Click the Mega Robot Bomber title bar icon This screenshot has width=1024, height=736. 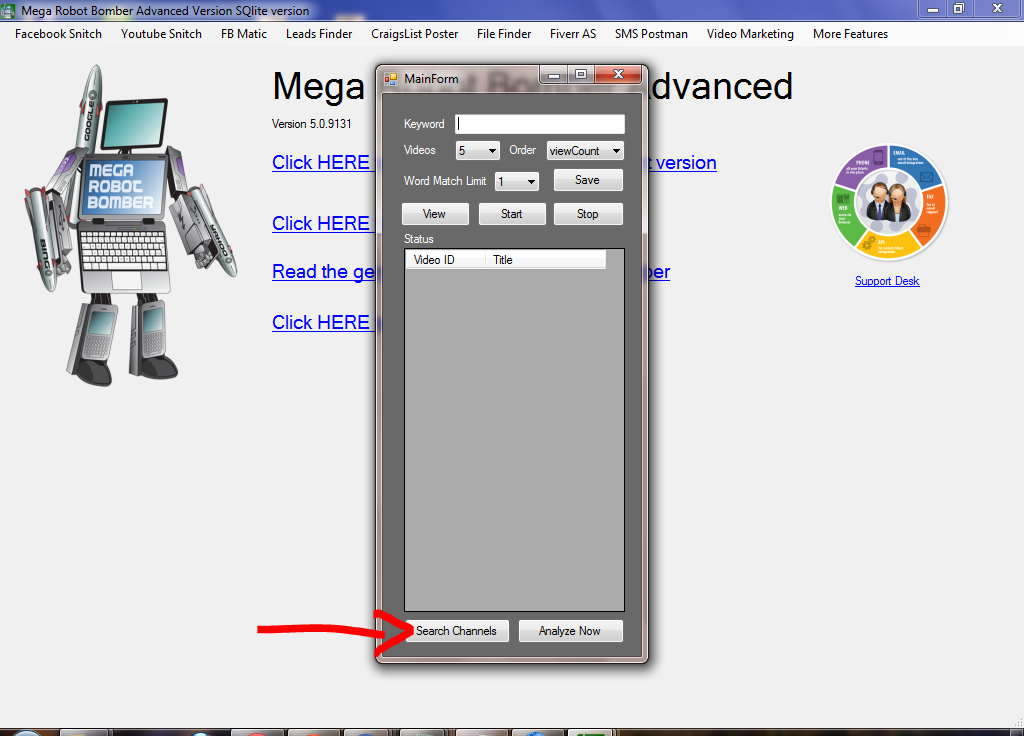point(8,10)
